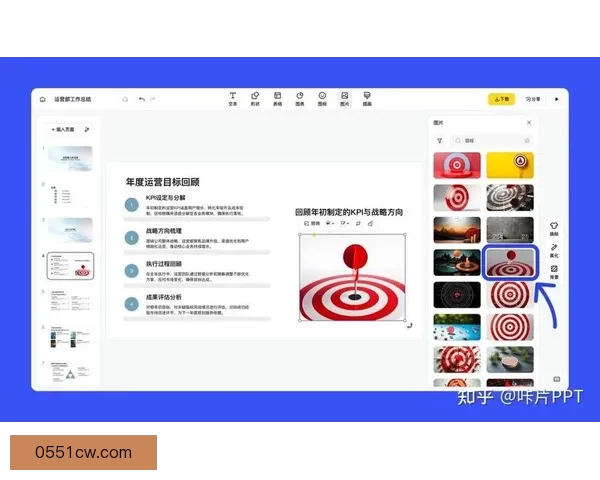The height and width of the screenshot is (480, 600).
Task: Clear the picture search text
Action: point(527,141)
